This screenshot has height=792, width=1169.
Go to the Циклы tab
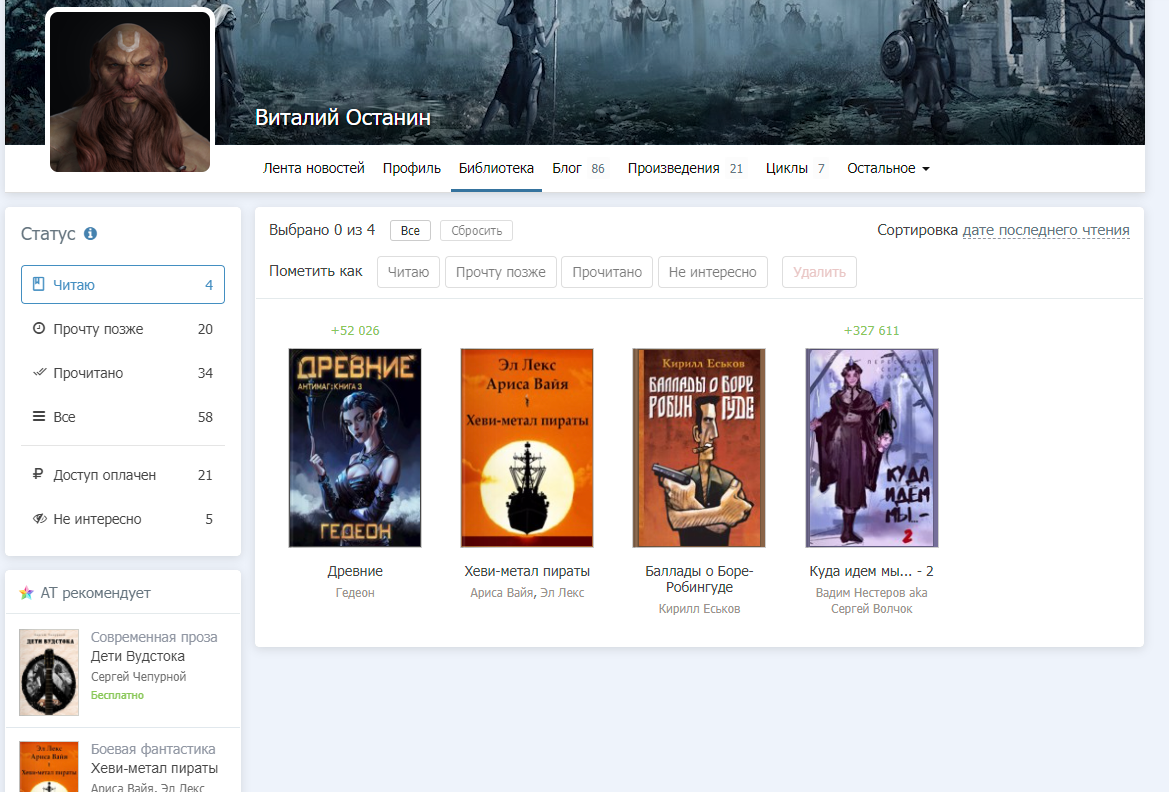point(786,169)
